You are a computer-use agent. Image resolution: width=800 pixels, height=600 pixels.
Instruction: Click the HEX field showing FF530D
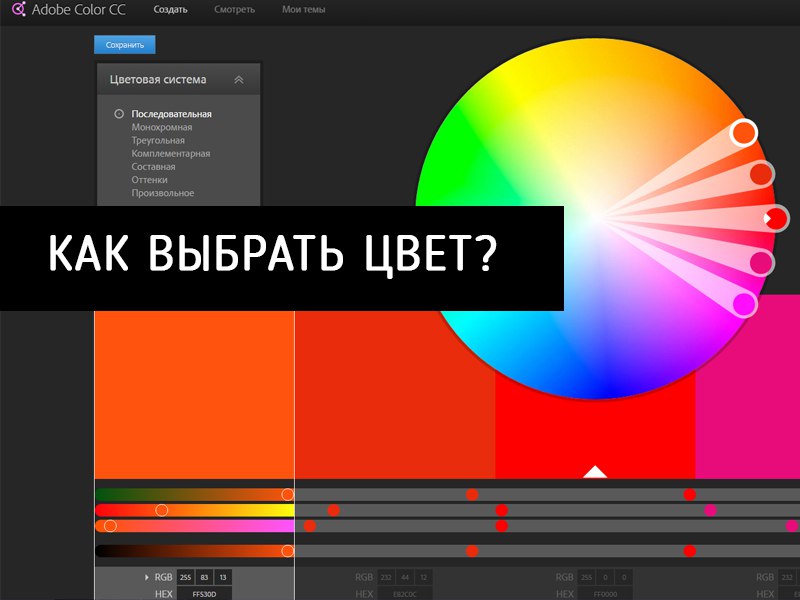203,593
